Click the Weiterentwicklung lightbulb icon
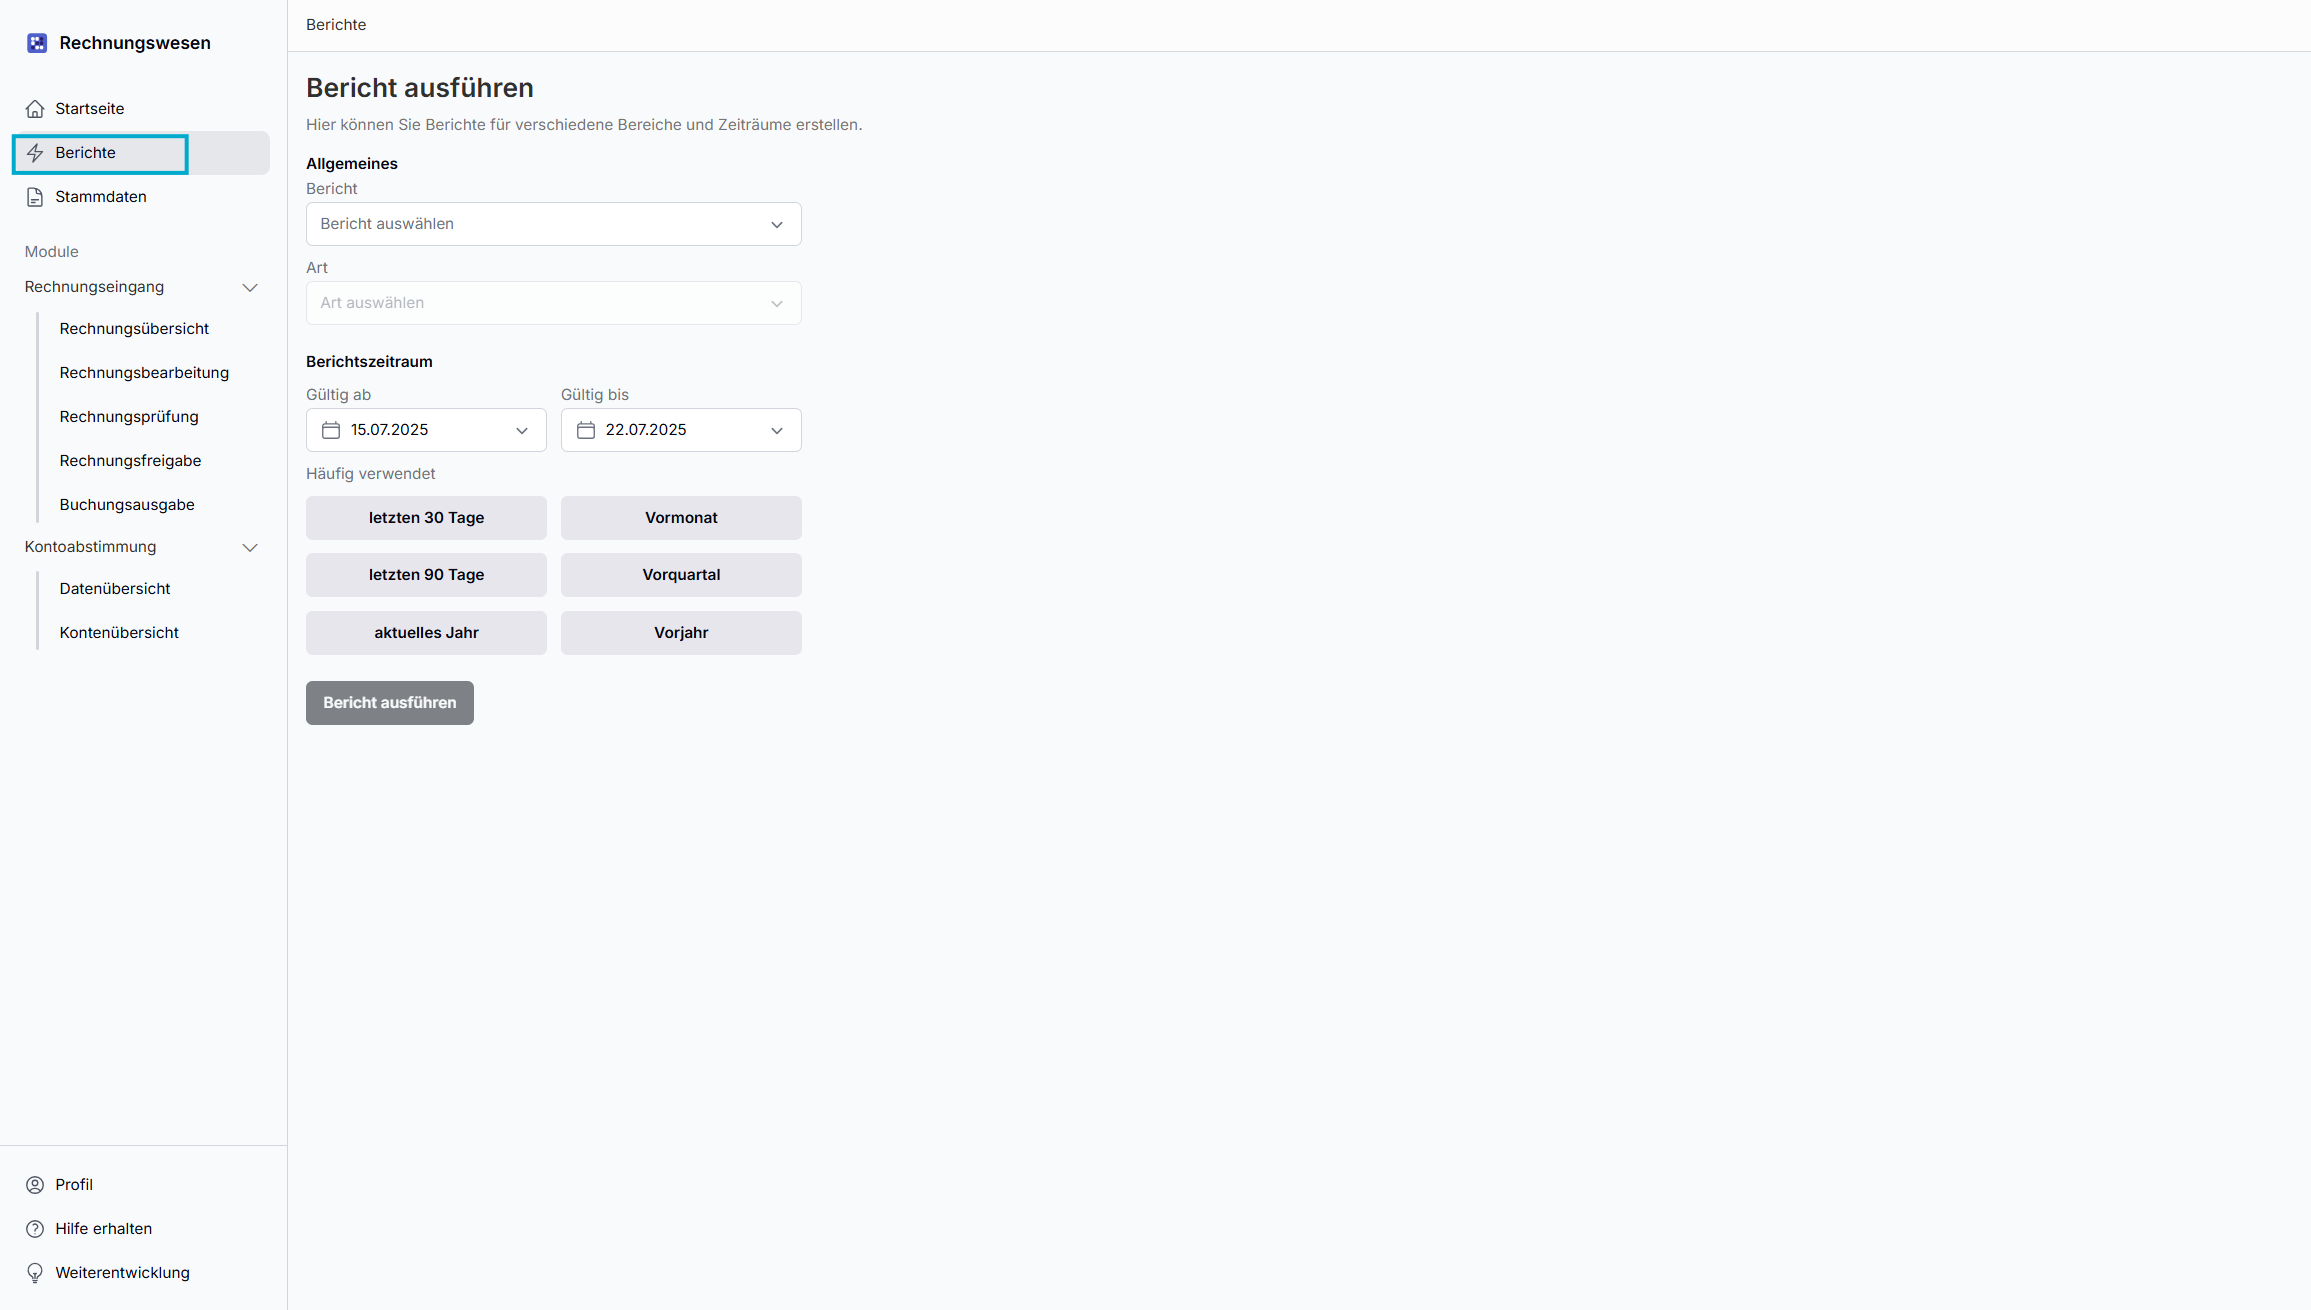This screenshot has width=2311, height=1310. pyautogui.click(x=35, y=1273)
